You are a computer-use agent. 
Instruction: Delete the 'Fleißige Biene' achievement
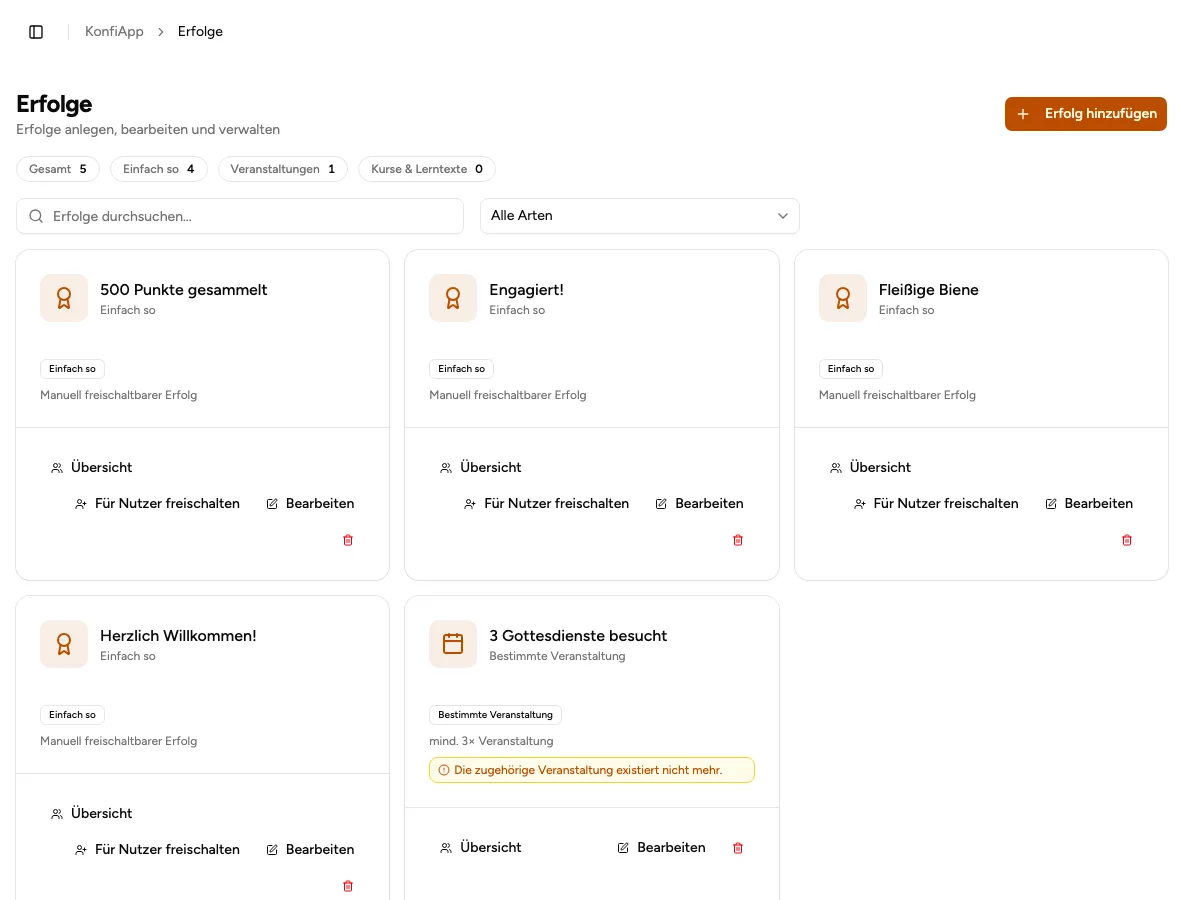1127,540
